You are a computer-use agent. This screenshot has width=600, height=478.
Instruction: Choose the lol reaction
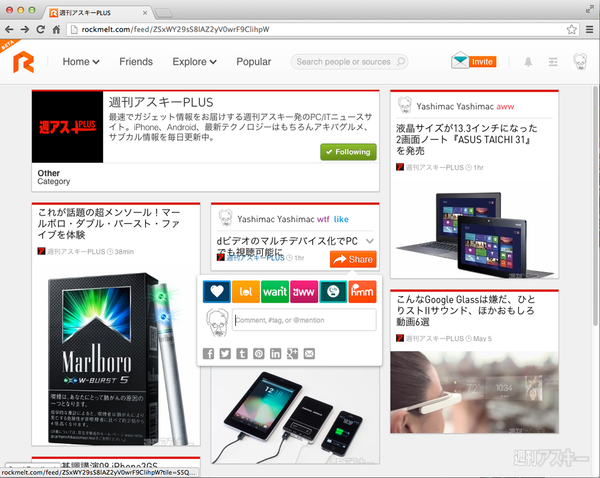(x=246, y=292)
